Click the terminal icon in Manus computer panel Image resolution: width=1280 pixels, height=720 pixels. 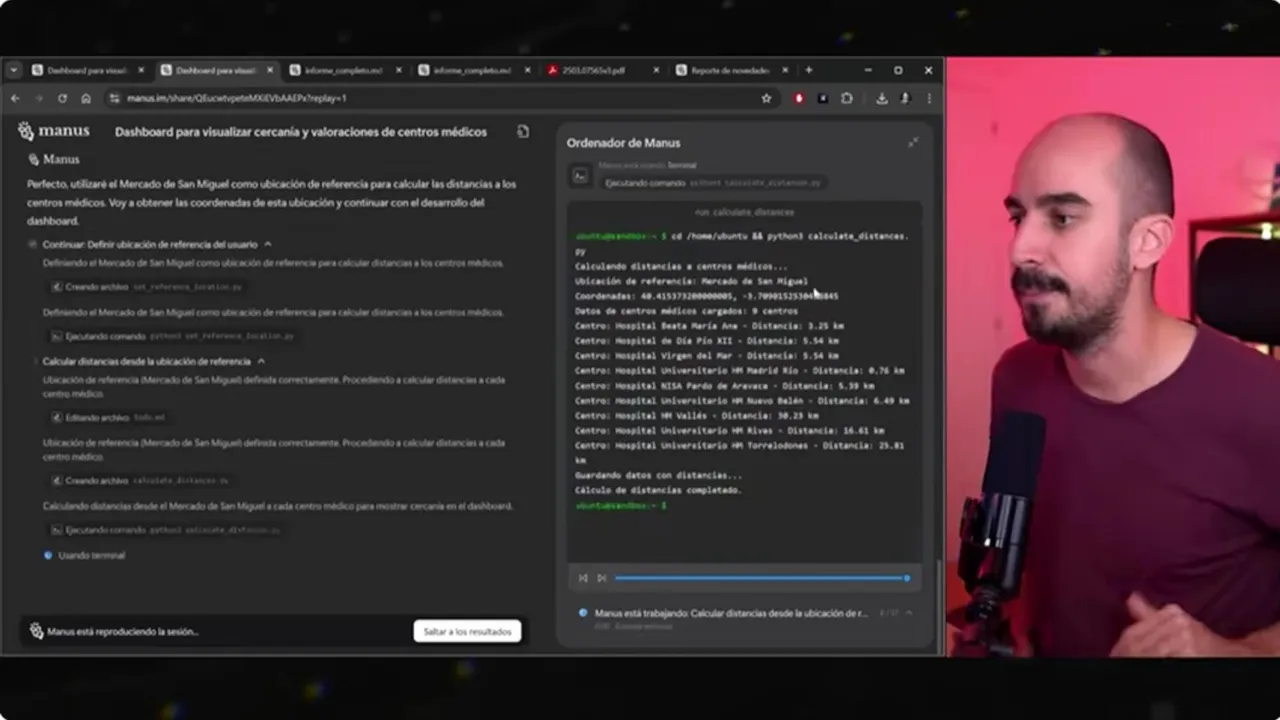pos(580,176)
